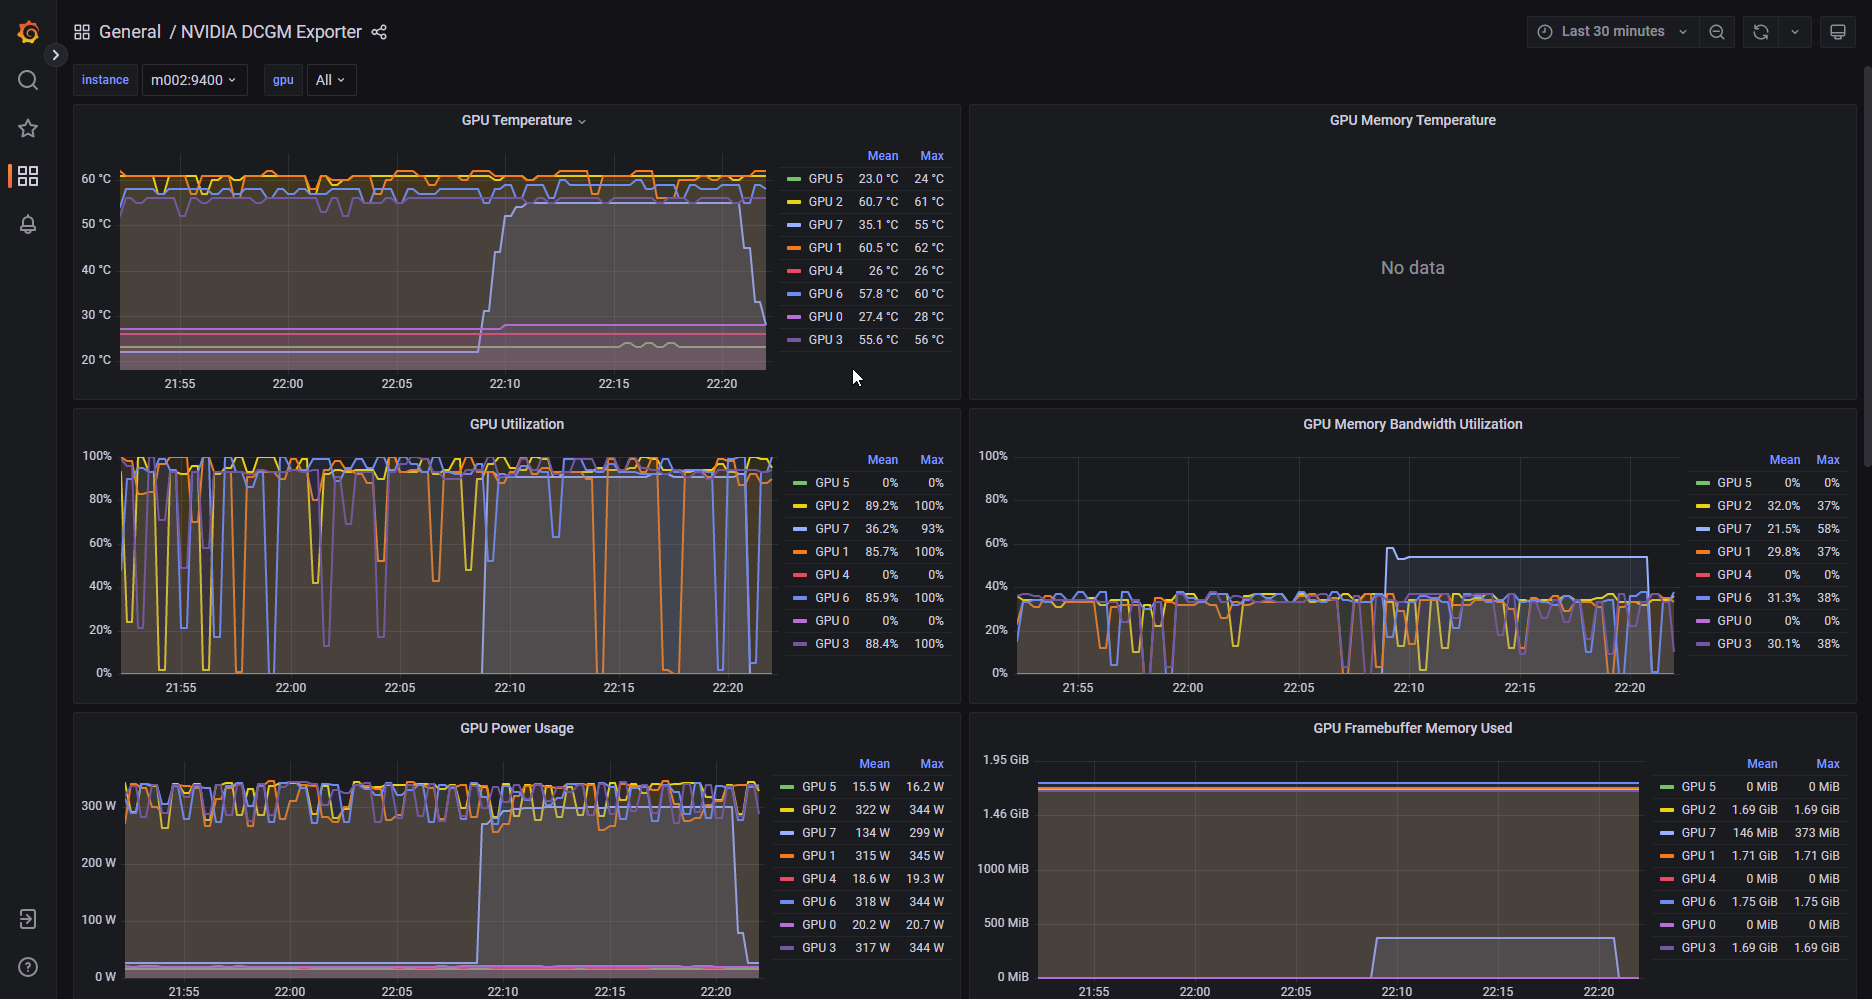Click the 373 MiB max value for GPU 7
The height and width of the screenshot is (999, 1872).
pos(1817,833)
